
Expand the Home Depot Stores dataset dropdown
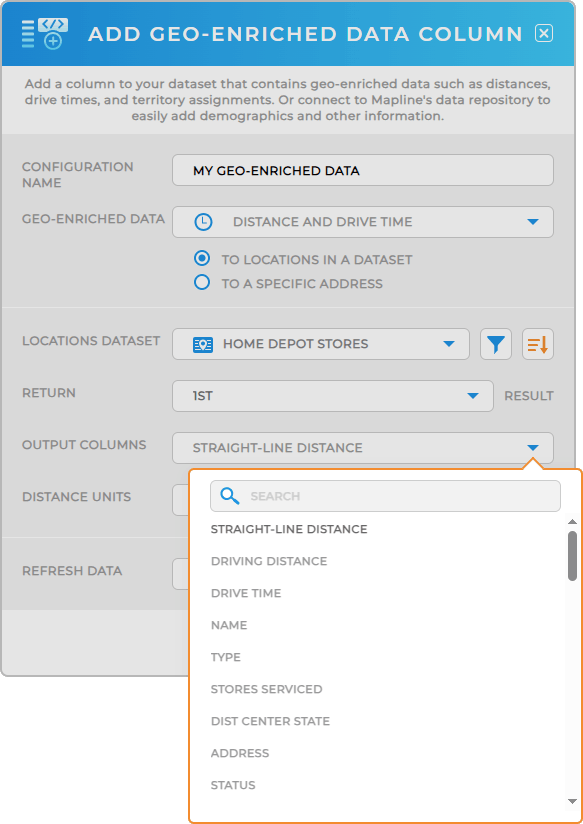(321, 344)
